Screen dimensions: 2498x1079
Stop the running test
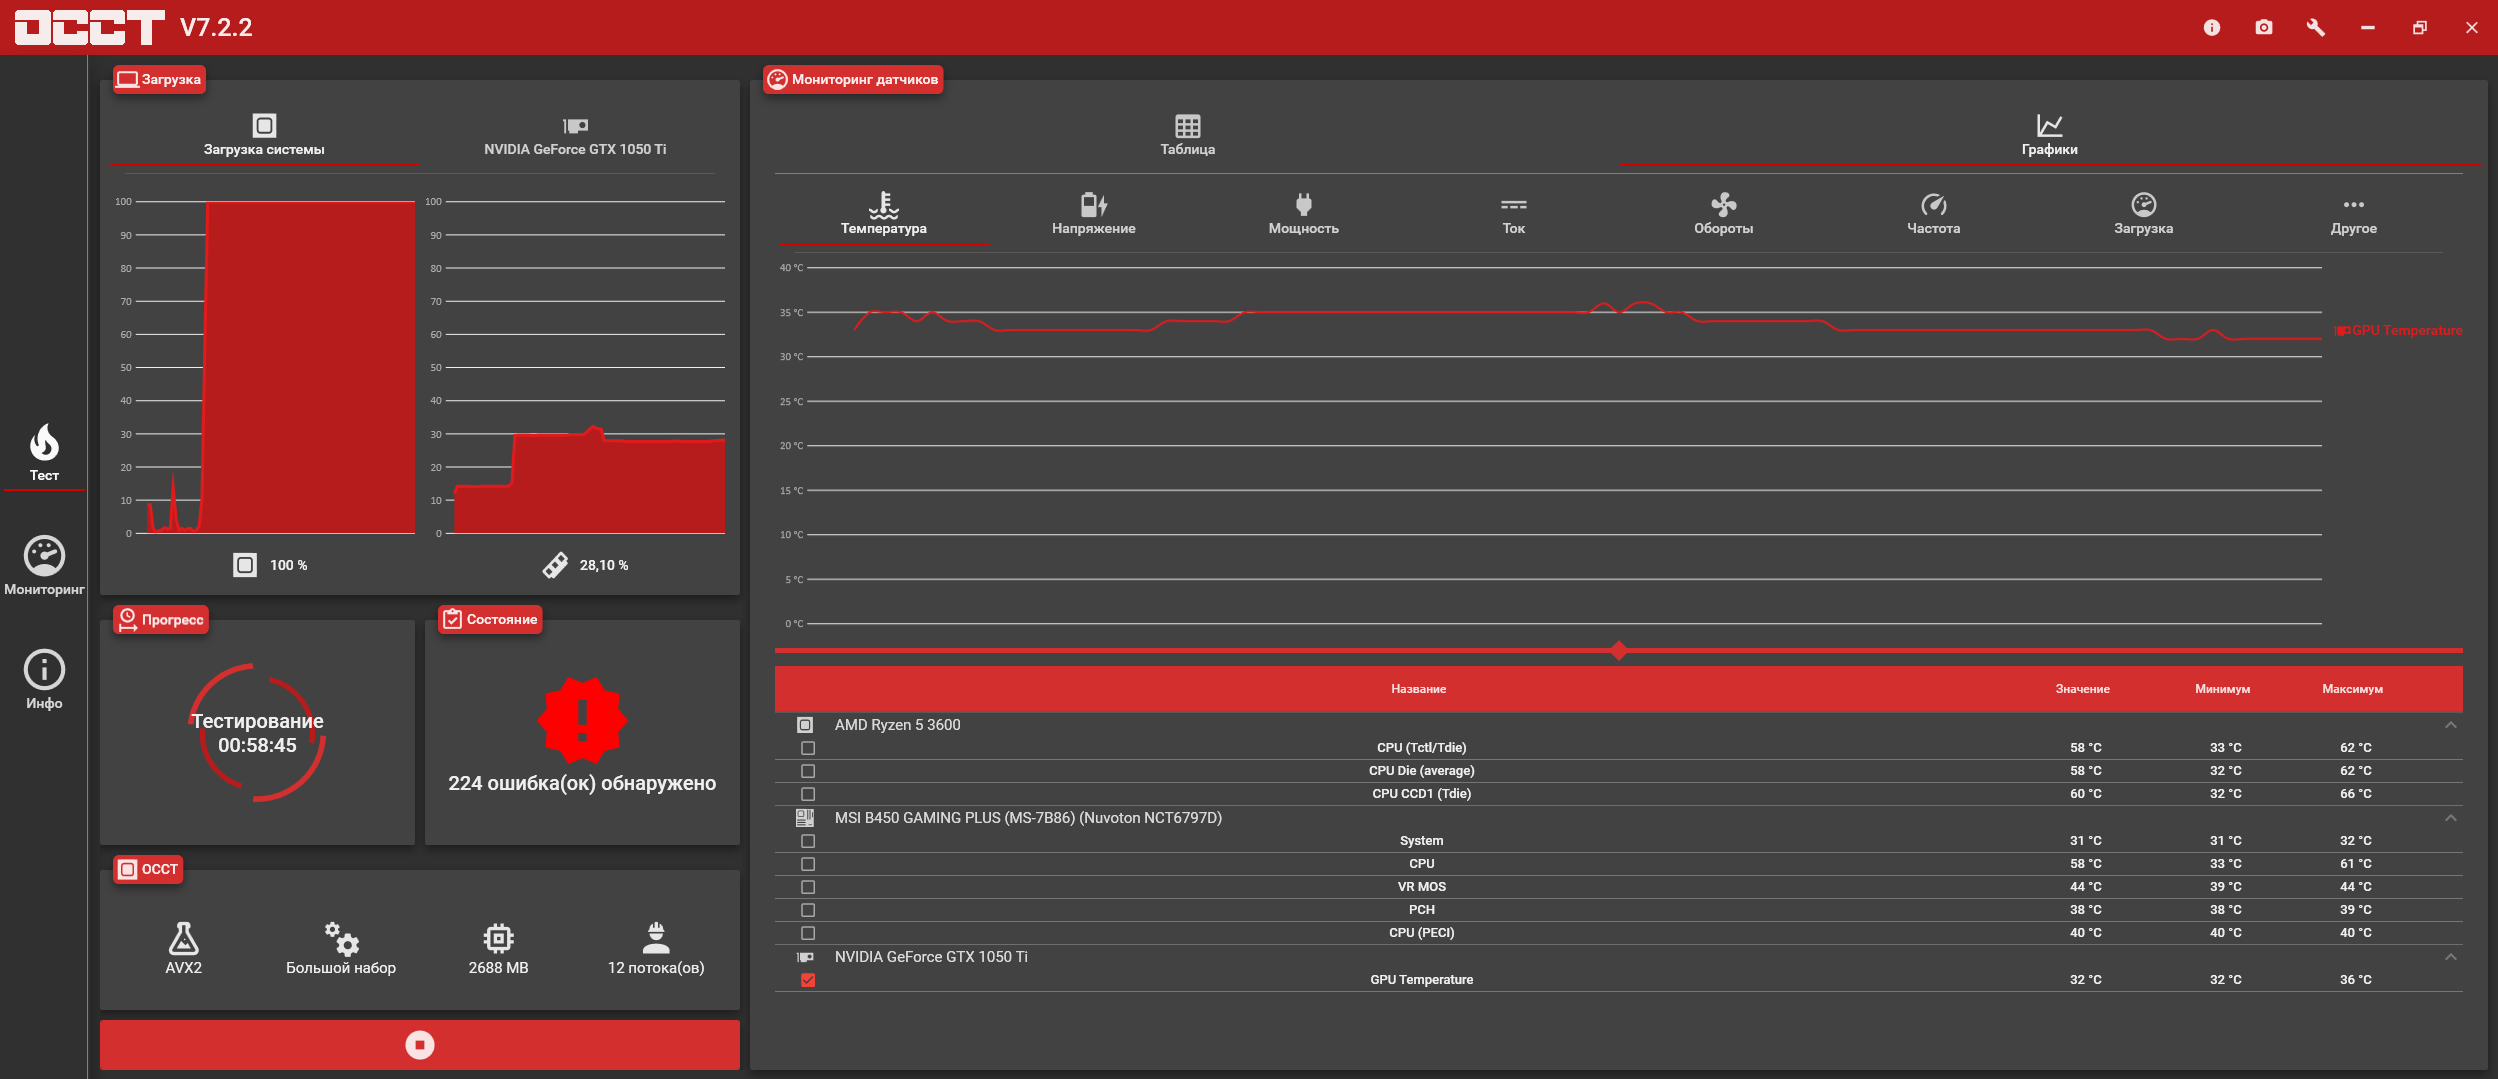420,1045
